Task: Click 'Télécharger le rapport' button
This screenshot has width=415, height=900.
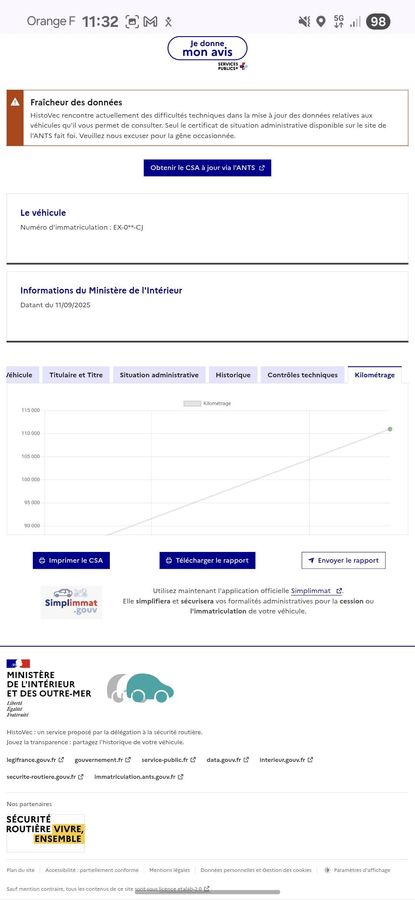Action: pos(207,560)
